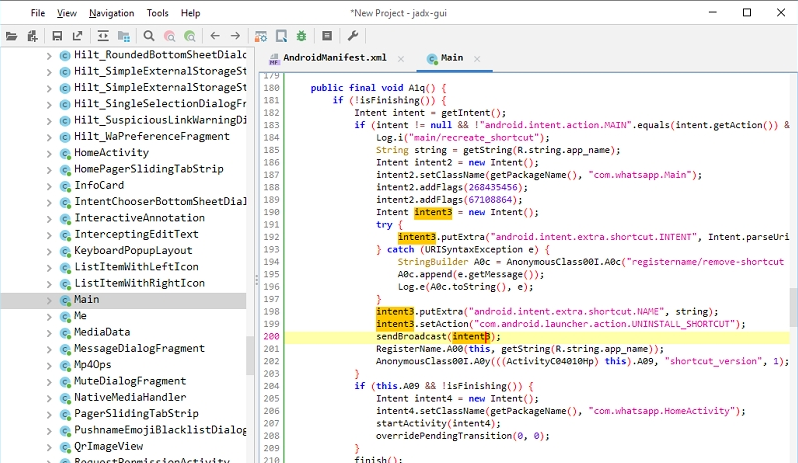Screen dimensions: 798x463
Task: Click the Export toolbar icon
Action: 78,36
